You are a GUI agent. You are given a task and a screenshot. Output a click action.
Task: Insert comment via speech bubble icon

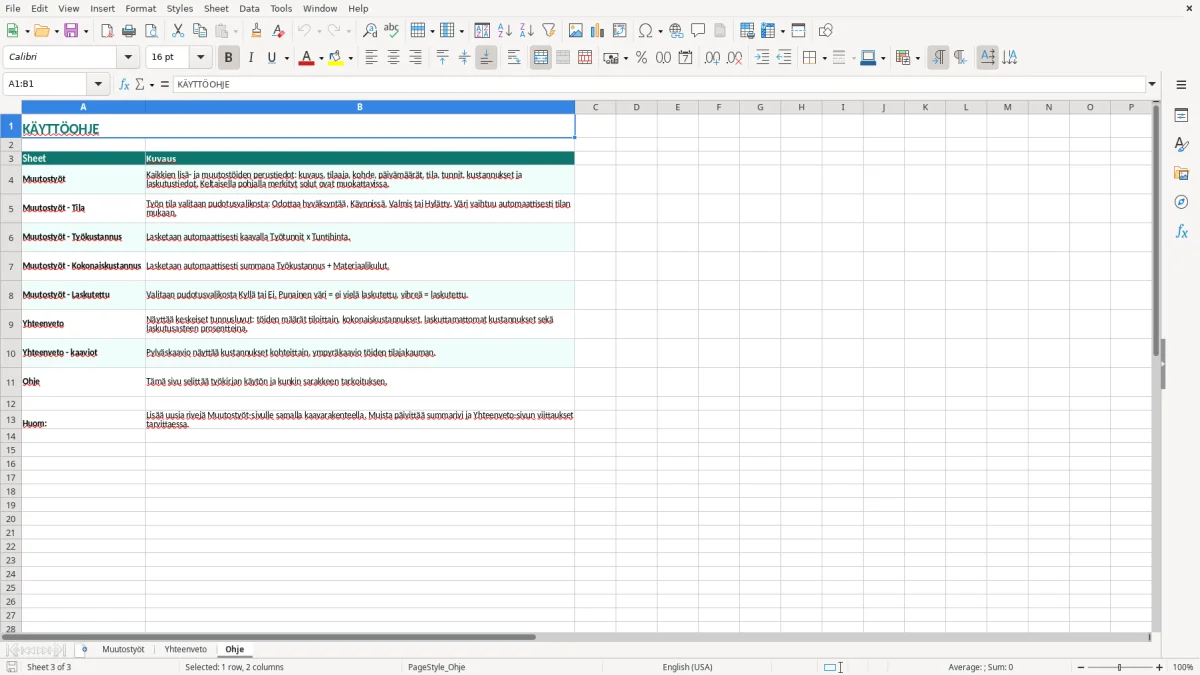[x=698, y=31]
